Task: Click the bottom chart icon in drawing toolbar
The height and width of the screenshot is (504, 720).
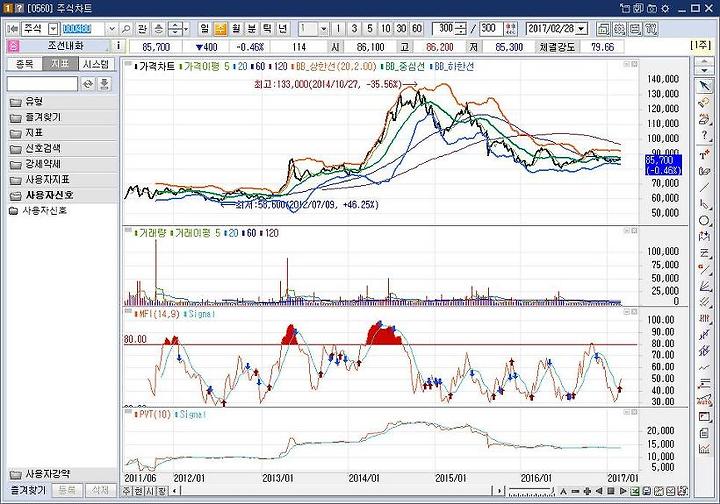Action: coord(704,449)
